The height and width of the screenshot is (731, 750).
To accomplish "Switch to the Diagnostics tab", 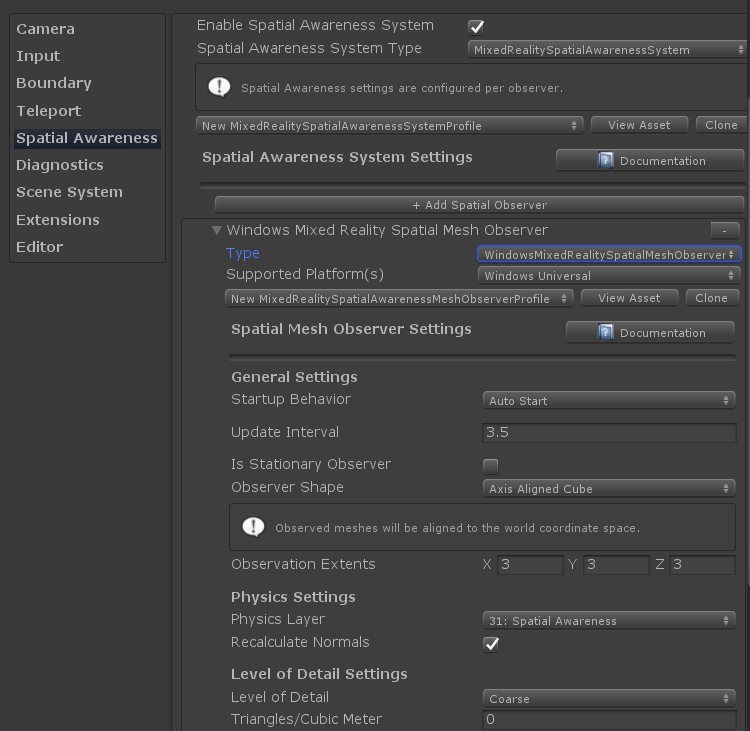I will click(60, 165).
